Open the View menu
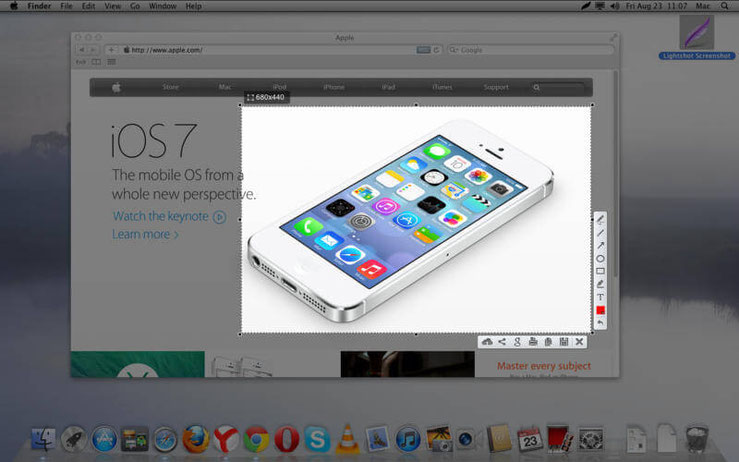This screenshot has height=462, width=739. tap(113, 6)
